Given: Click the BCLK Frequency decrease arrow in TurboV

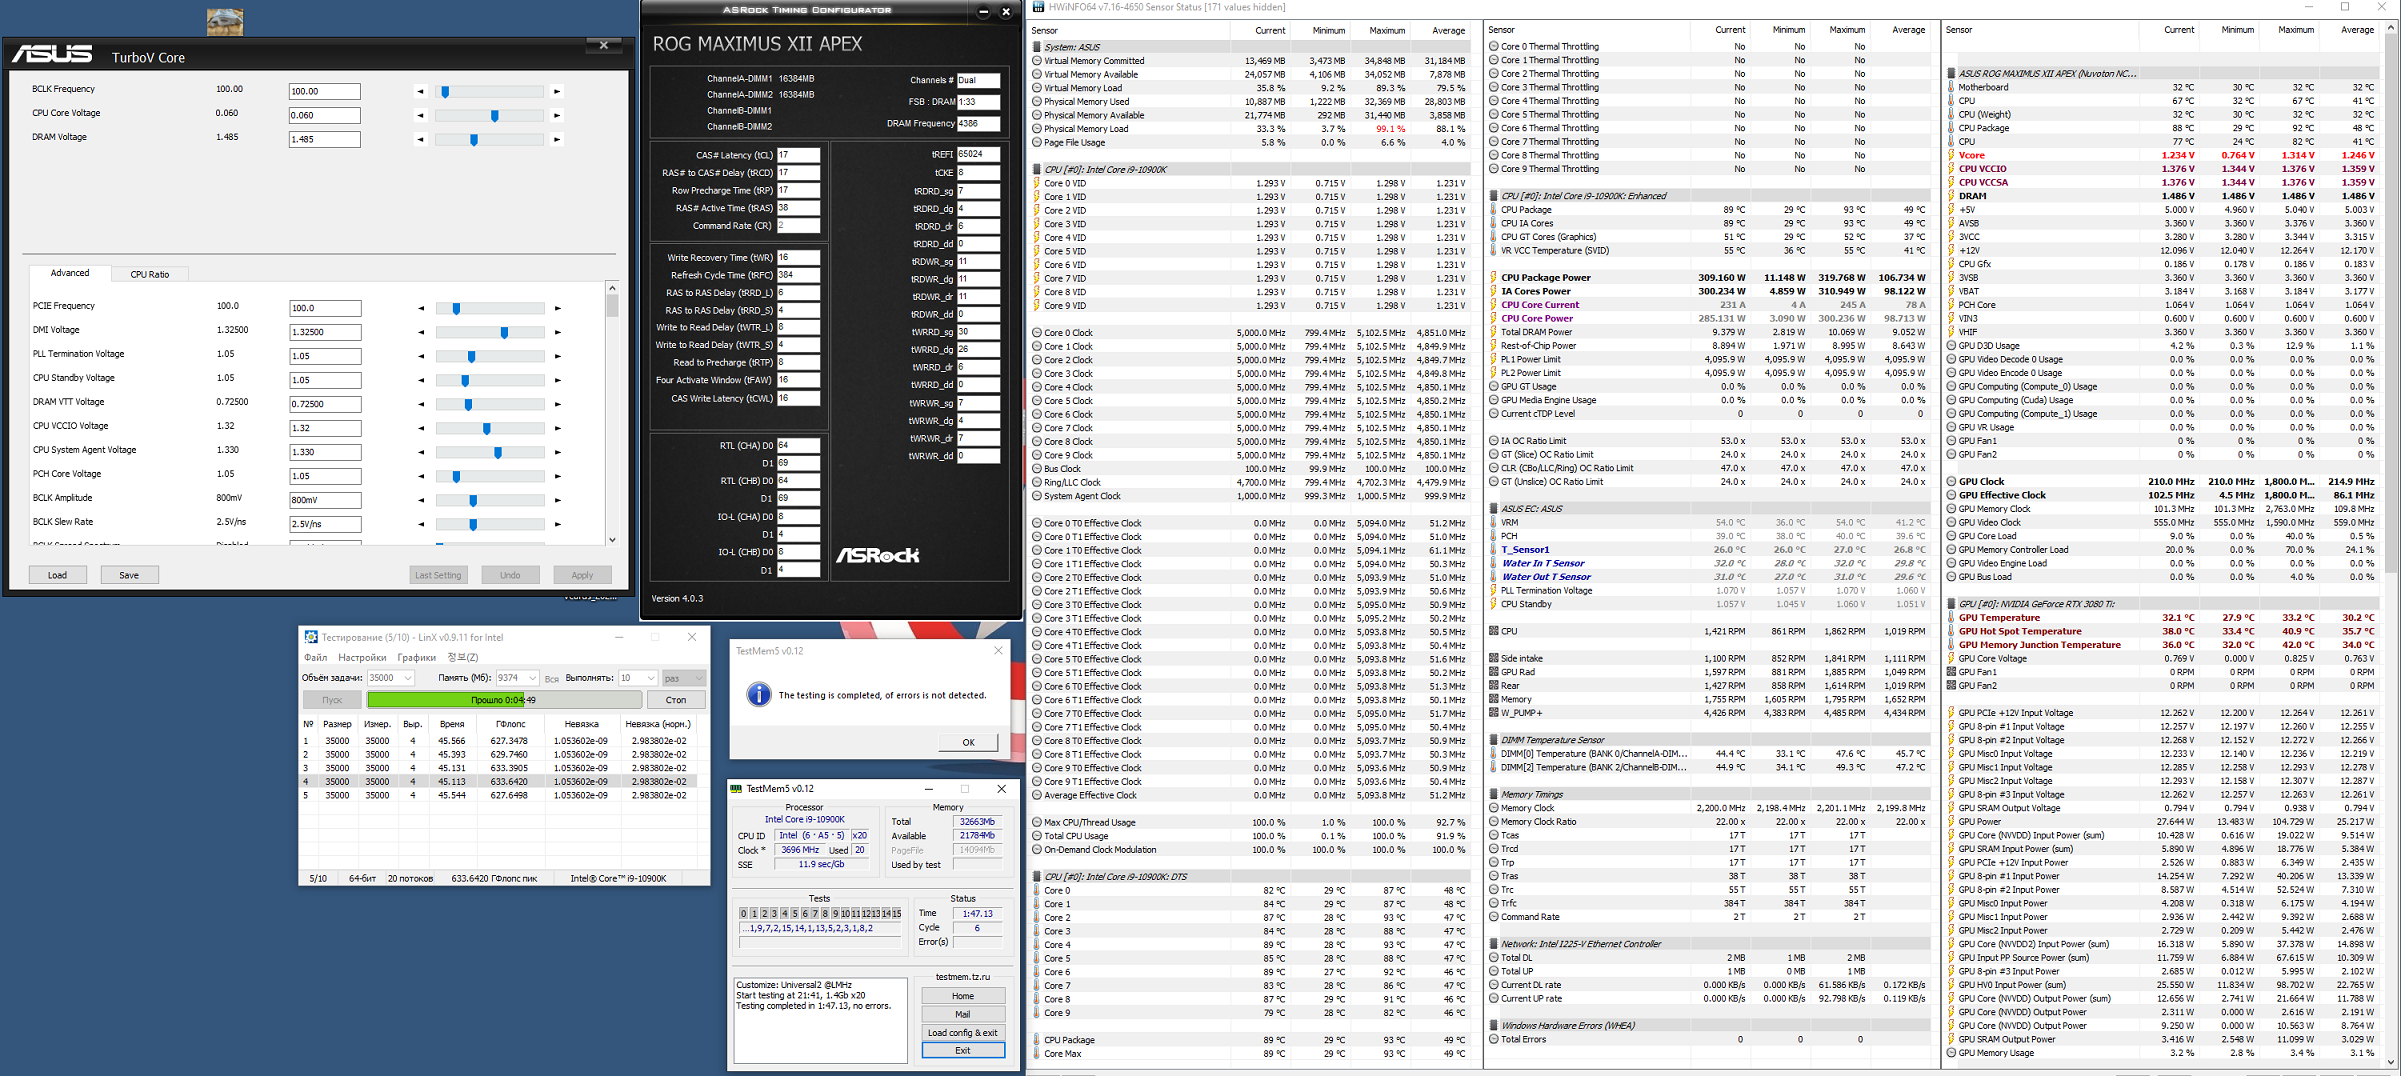Looking at the screenshot, I should (420, 91).
